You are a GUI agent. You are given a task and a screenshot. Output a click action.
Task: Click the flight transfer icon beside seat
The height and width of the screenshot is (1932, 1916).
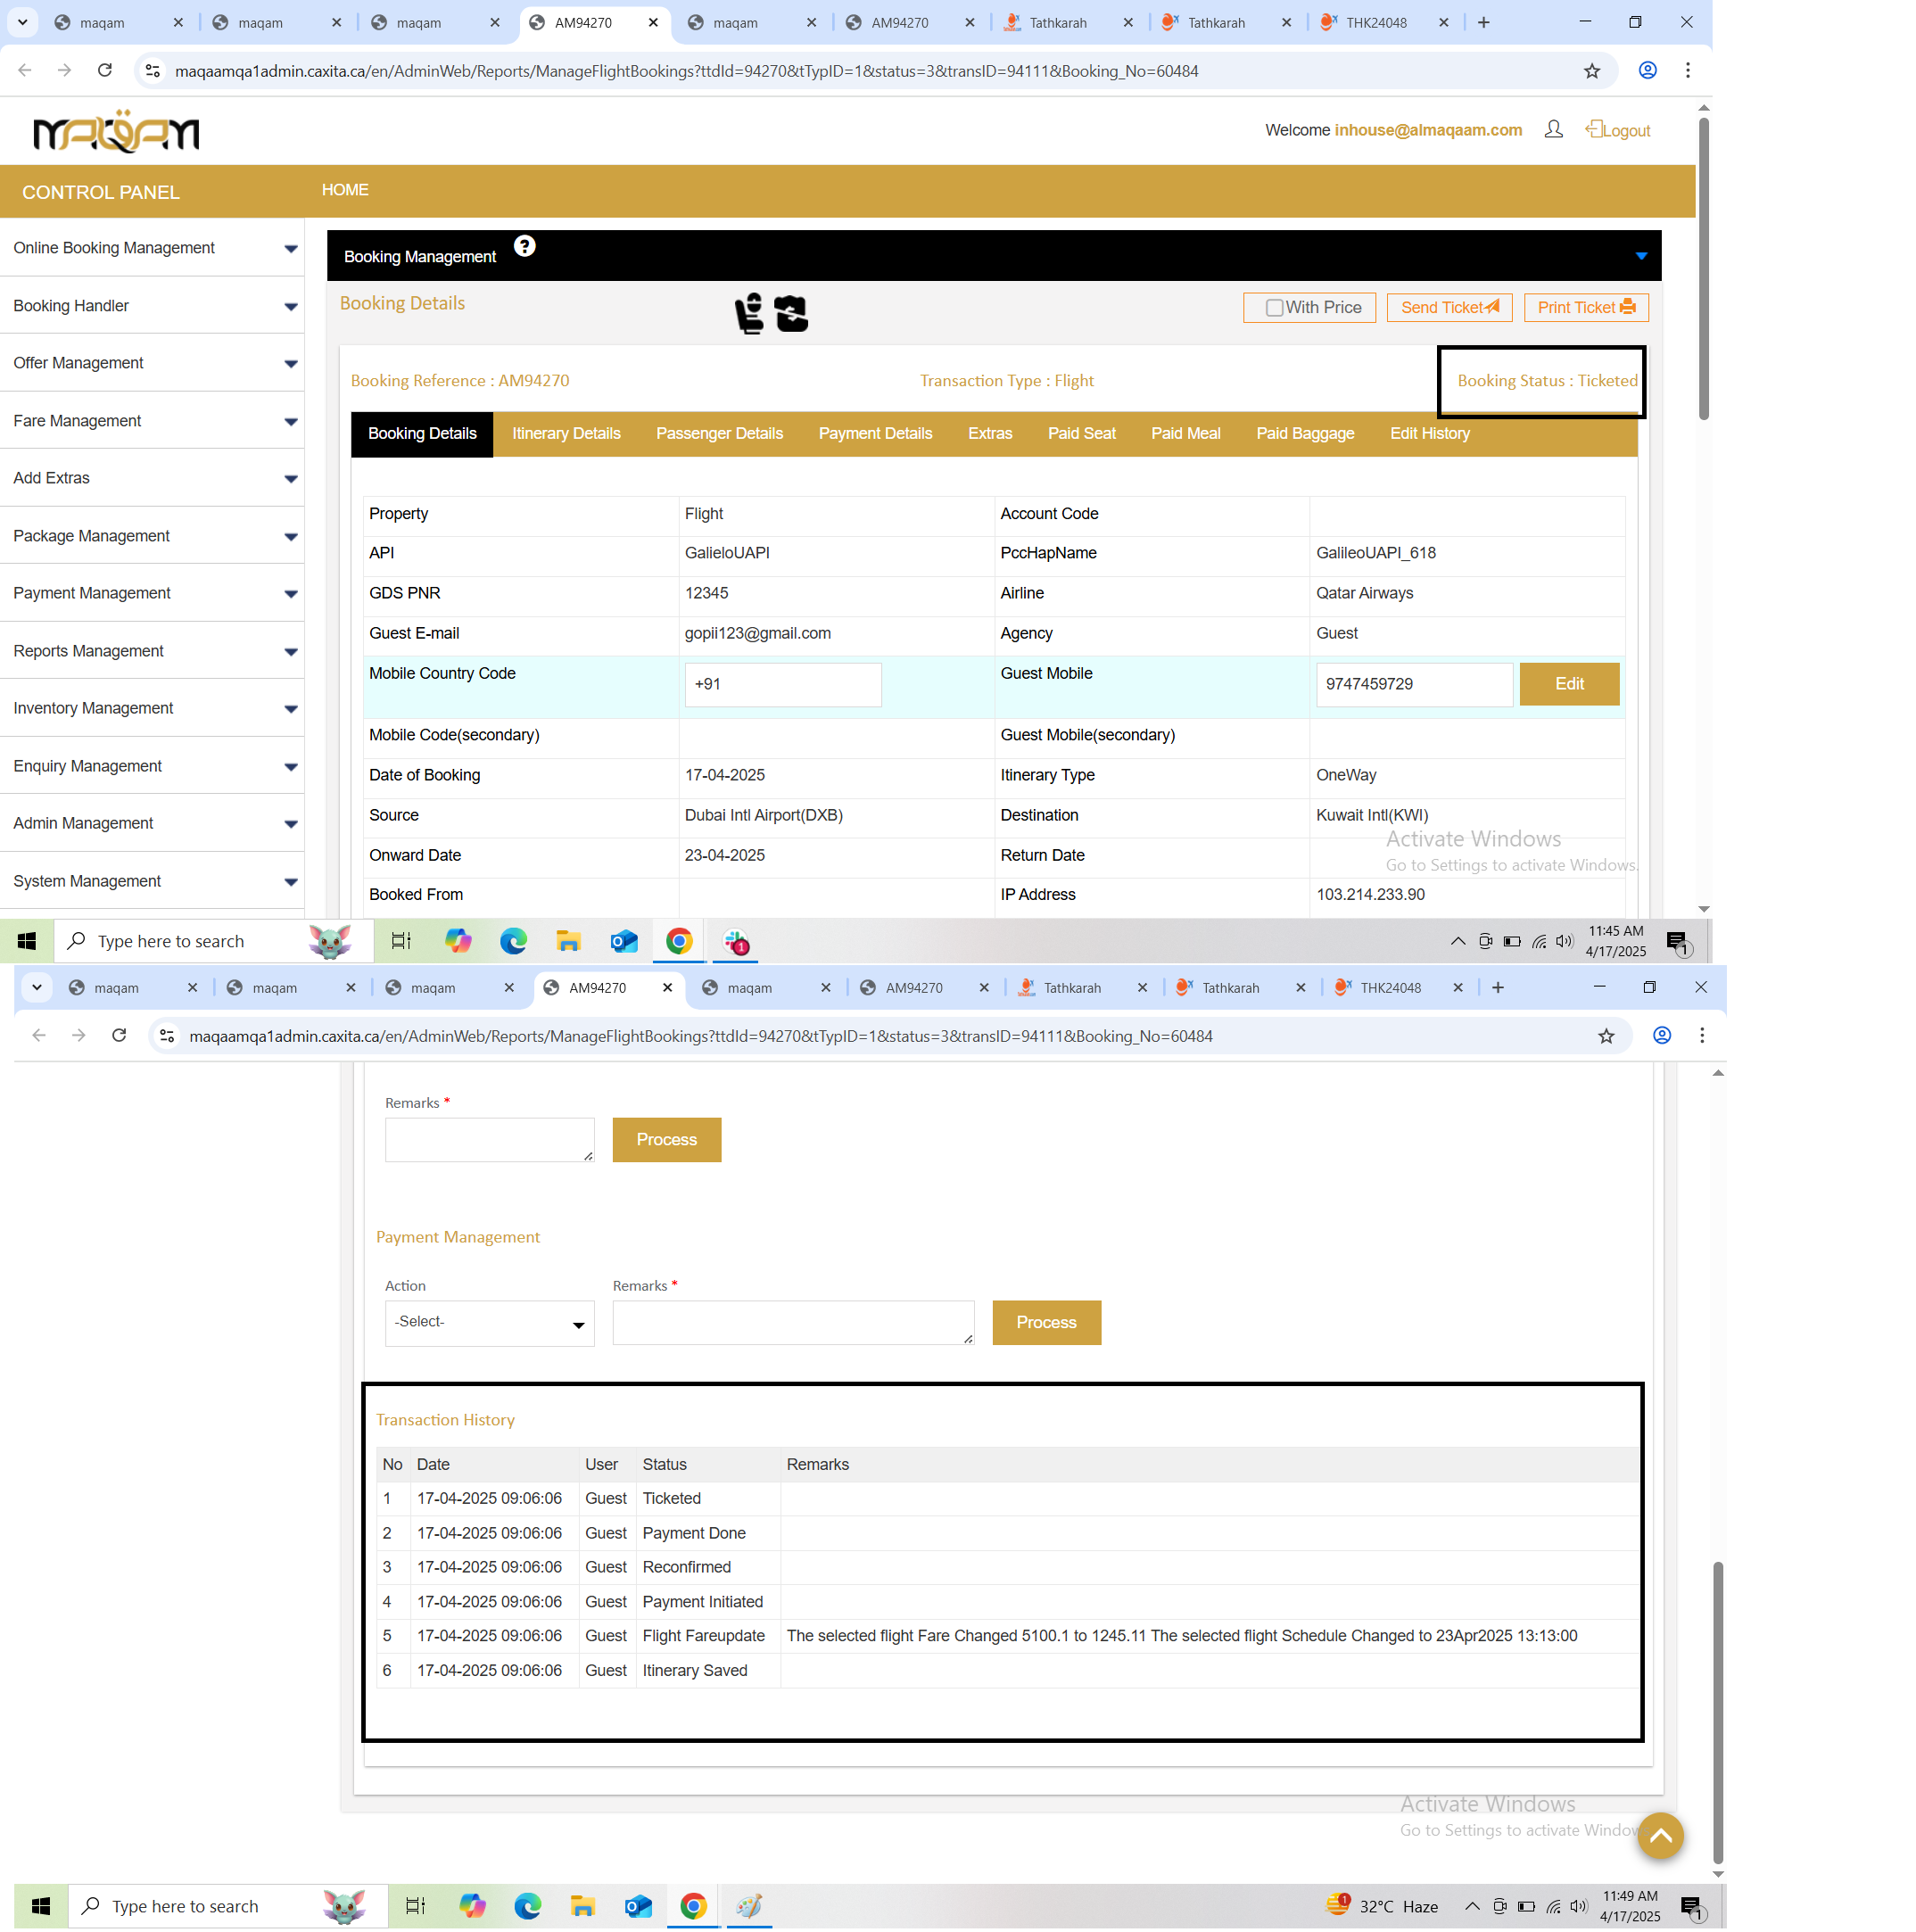click(791, 314)
